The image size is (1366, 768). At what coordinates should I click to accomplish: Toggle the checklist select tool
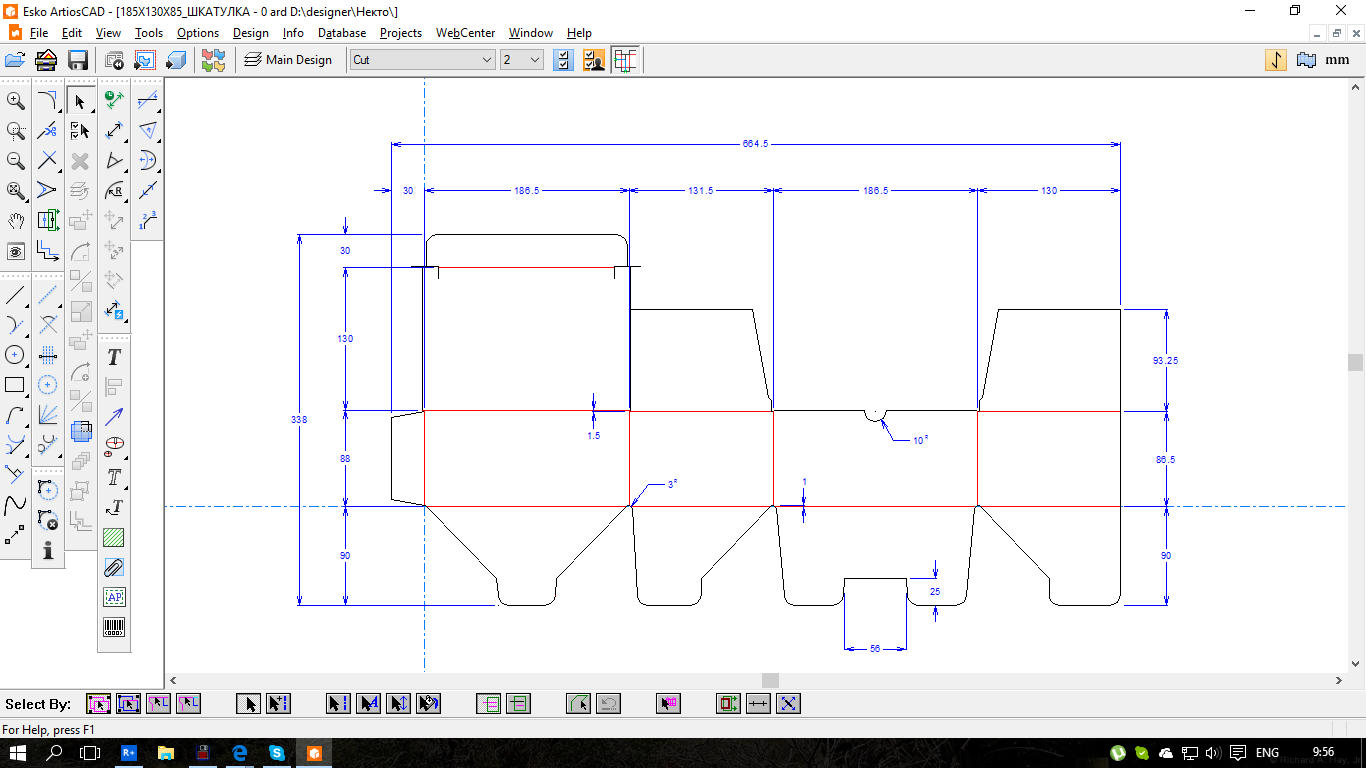point(80,130)
